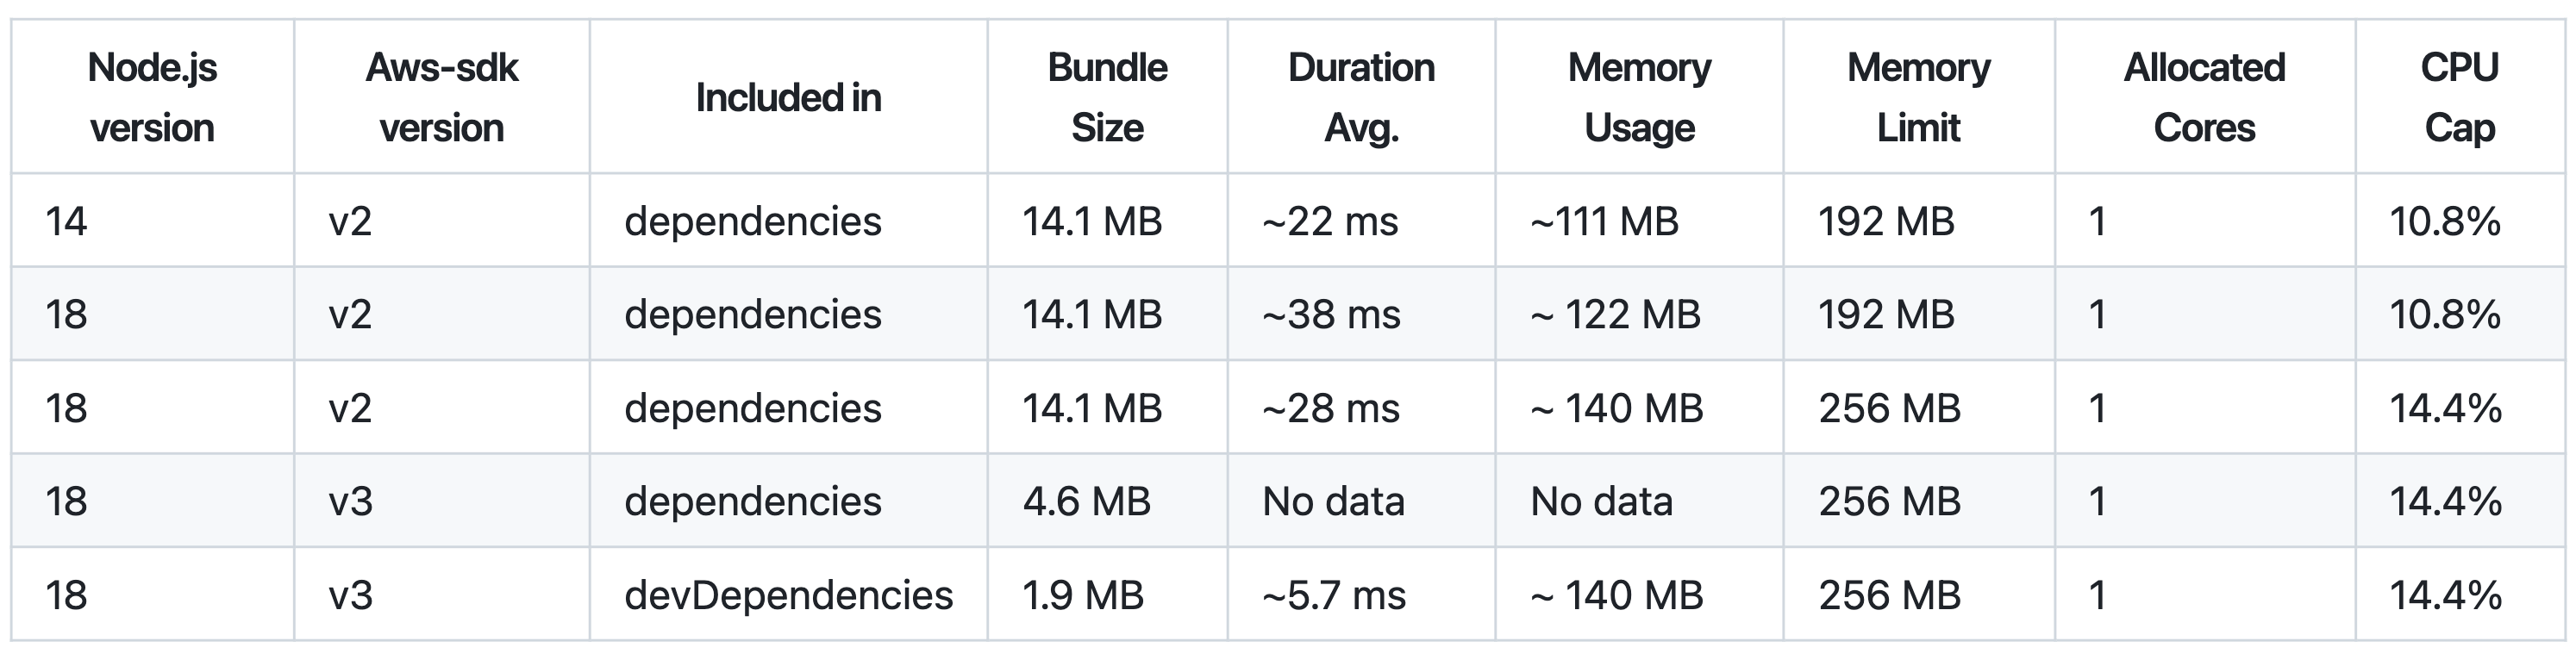Select the devDependencies cell

coord(788,594)
